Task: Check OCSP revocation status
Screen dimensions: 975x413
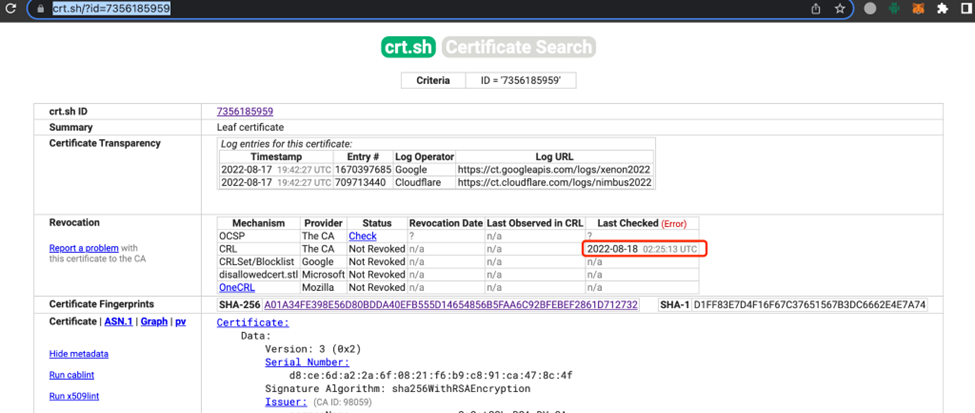Action: point(363,236)
